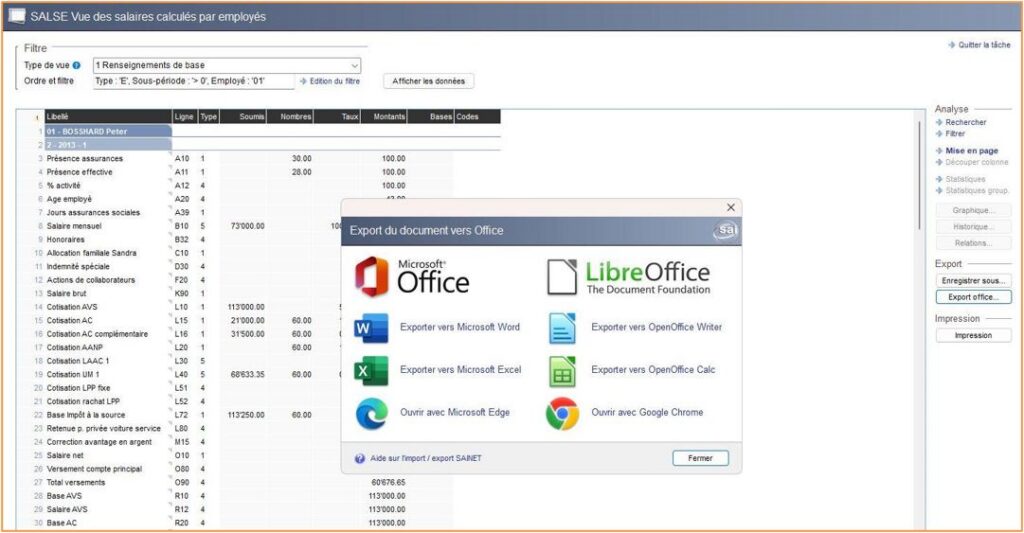This screenshot has width=1024, height=533.
Task: Click the Fermer button
Action: point(700,459)
